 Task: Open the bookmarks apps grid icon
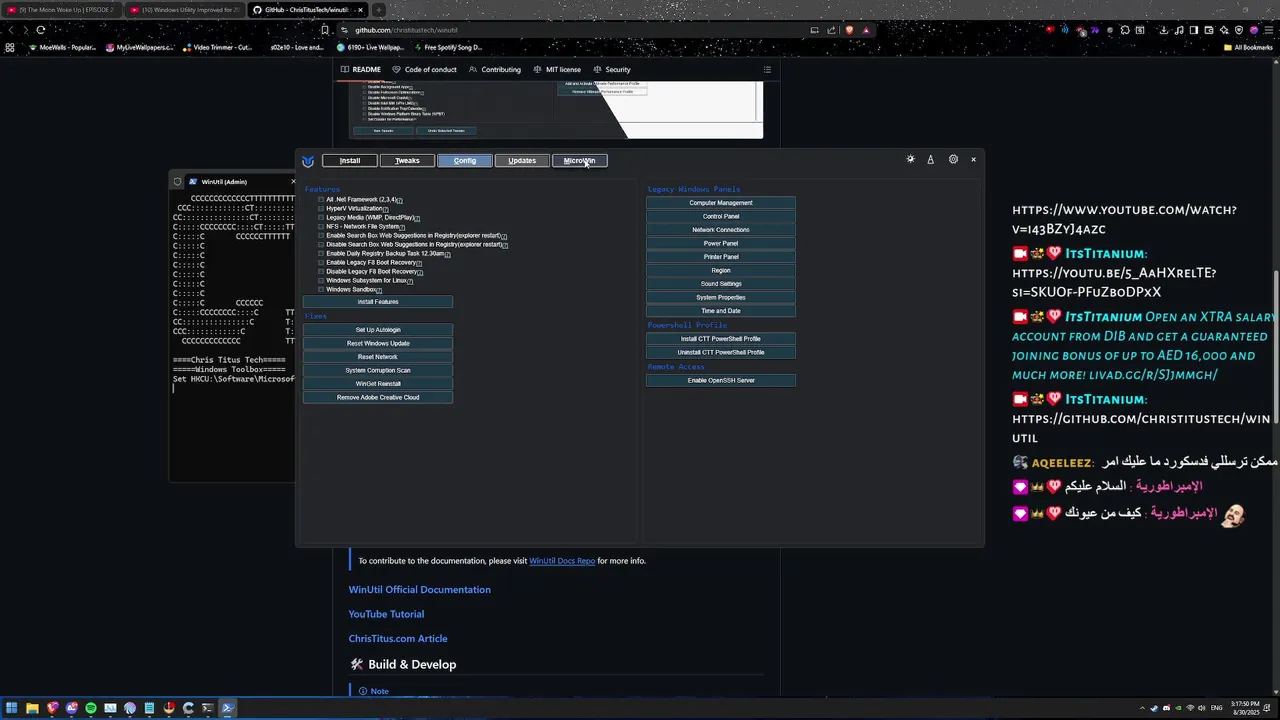(10, 47)
